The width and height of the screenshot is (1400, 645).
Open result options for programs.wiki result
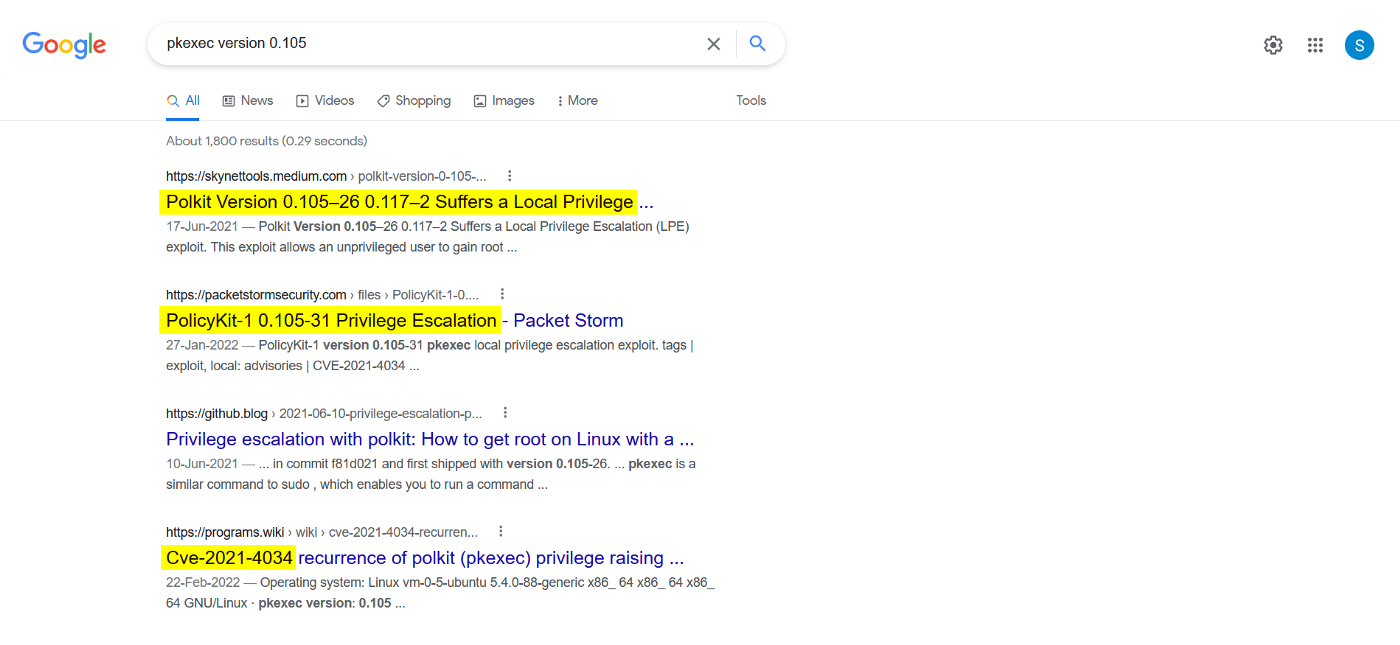click(x=500, y=530)
